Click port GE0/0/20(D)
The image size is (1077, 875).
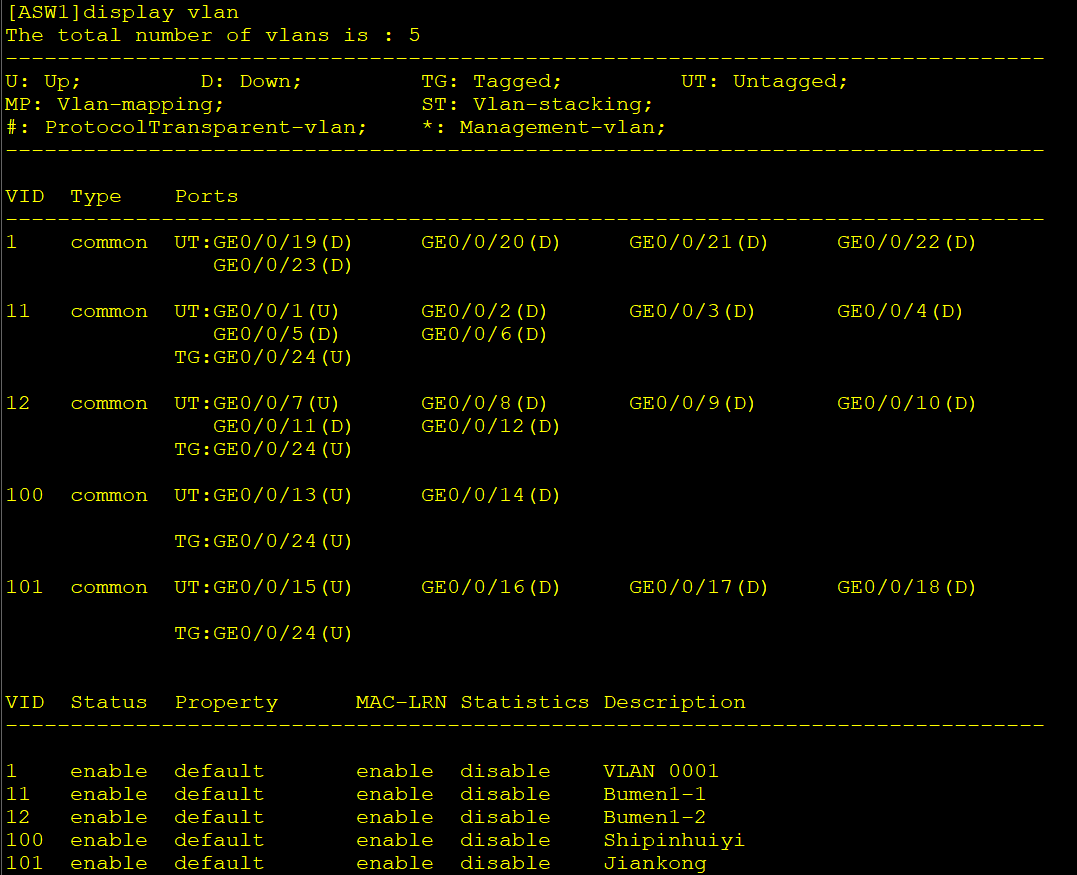[490, 242]
